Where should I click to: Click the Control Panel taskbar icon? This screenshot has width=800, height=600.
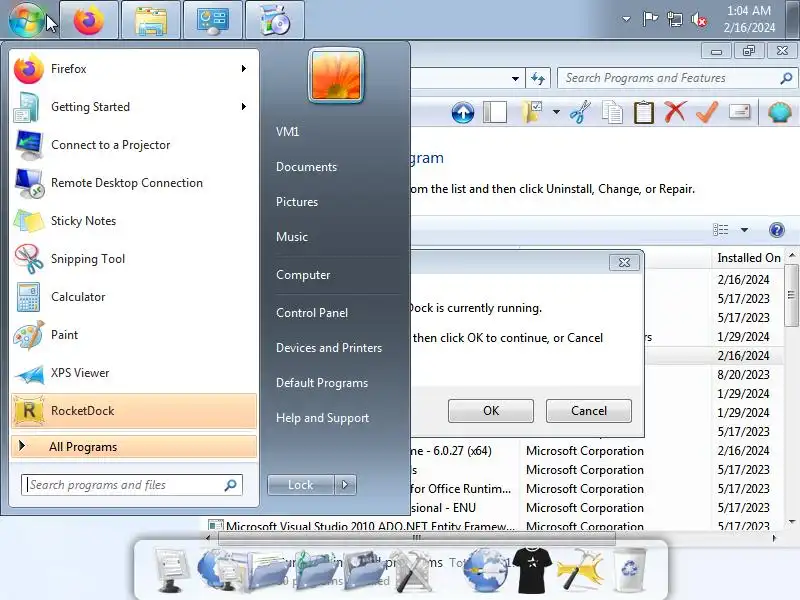tap(213, 20)
